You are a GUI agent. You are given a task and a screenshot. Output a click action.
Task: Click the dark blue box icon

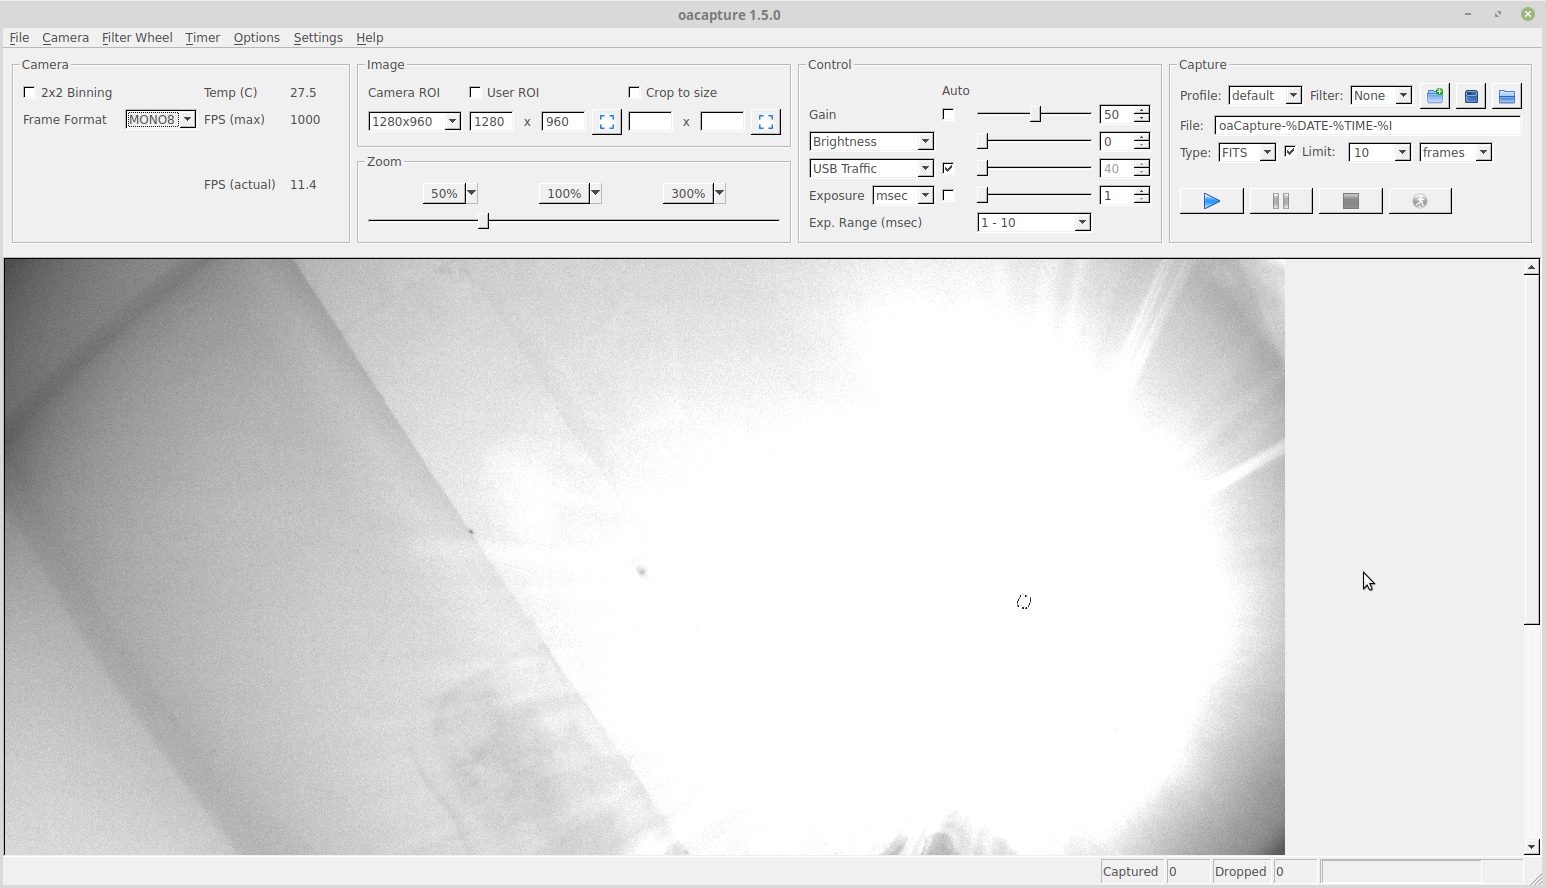point(1471,96)
